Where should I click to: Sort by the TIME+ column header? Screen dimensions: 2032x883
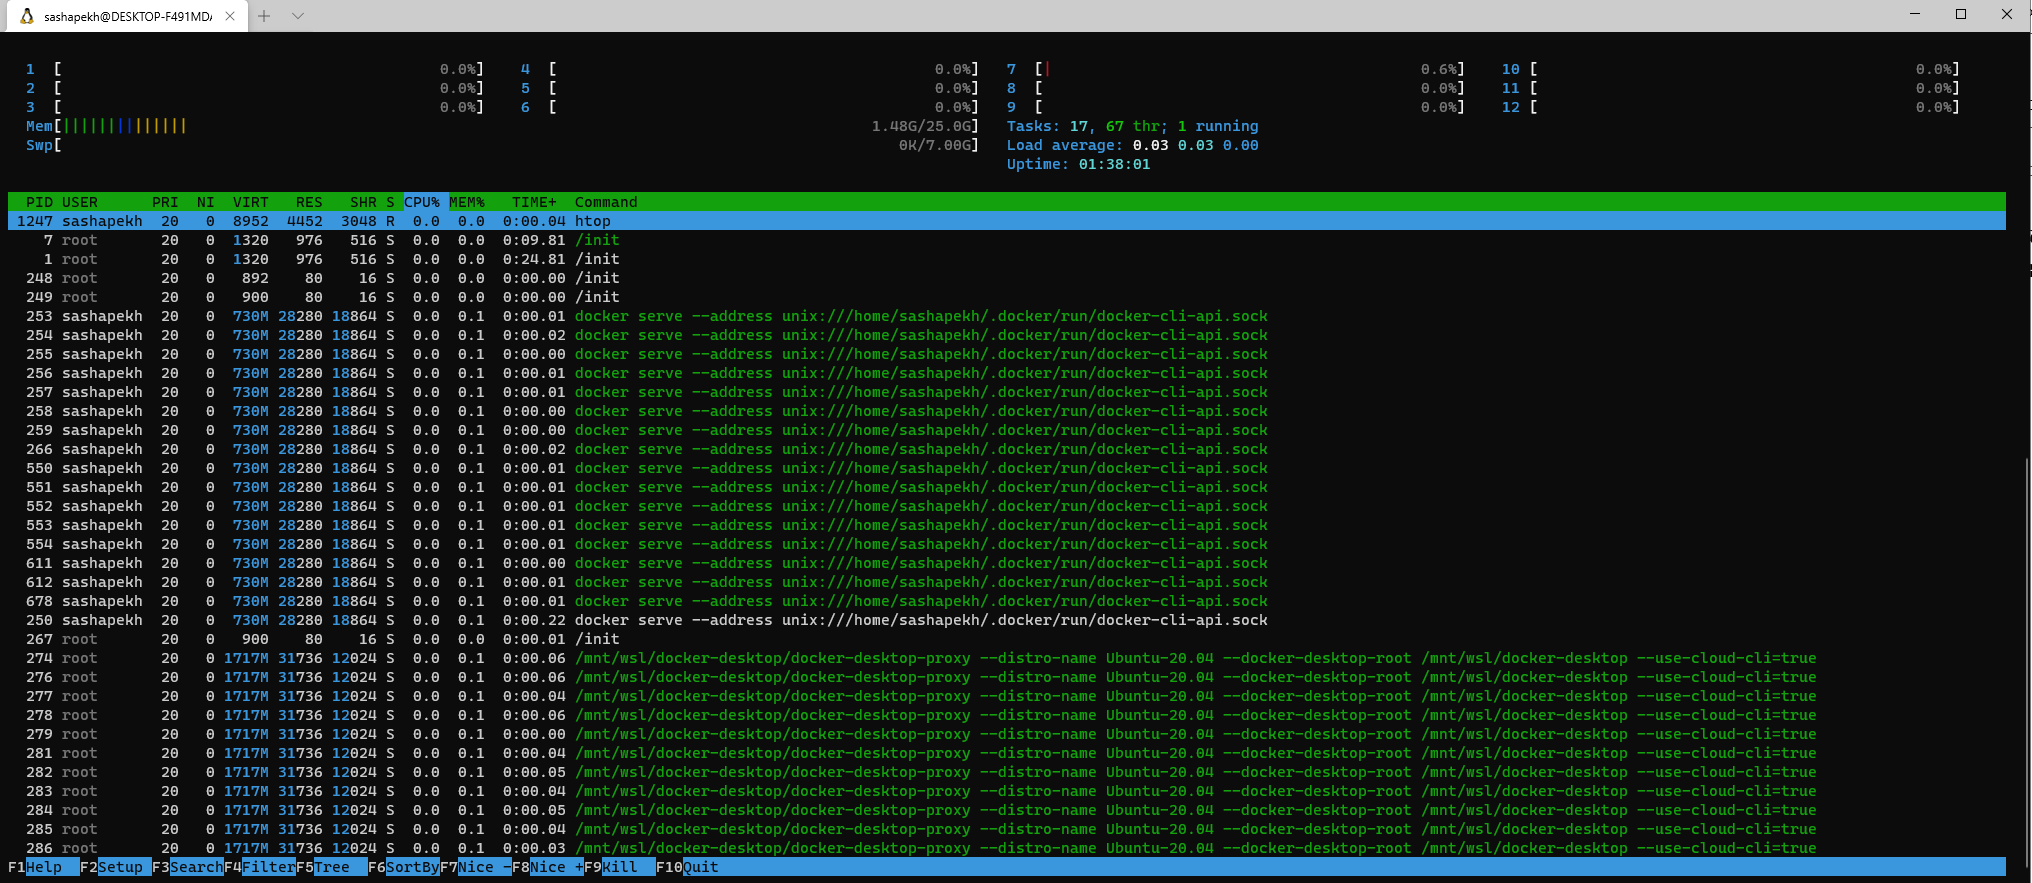click(x=534, y=202)
